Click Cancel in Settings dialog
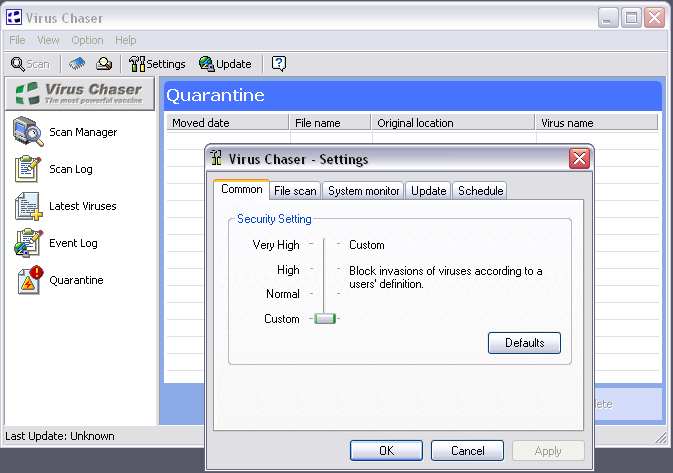This screenshot has height=473, width=673. pos(467,451)
